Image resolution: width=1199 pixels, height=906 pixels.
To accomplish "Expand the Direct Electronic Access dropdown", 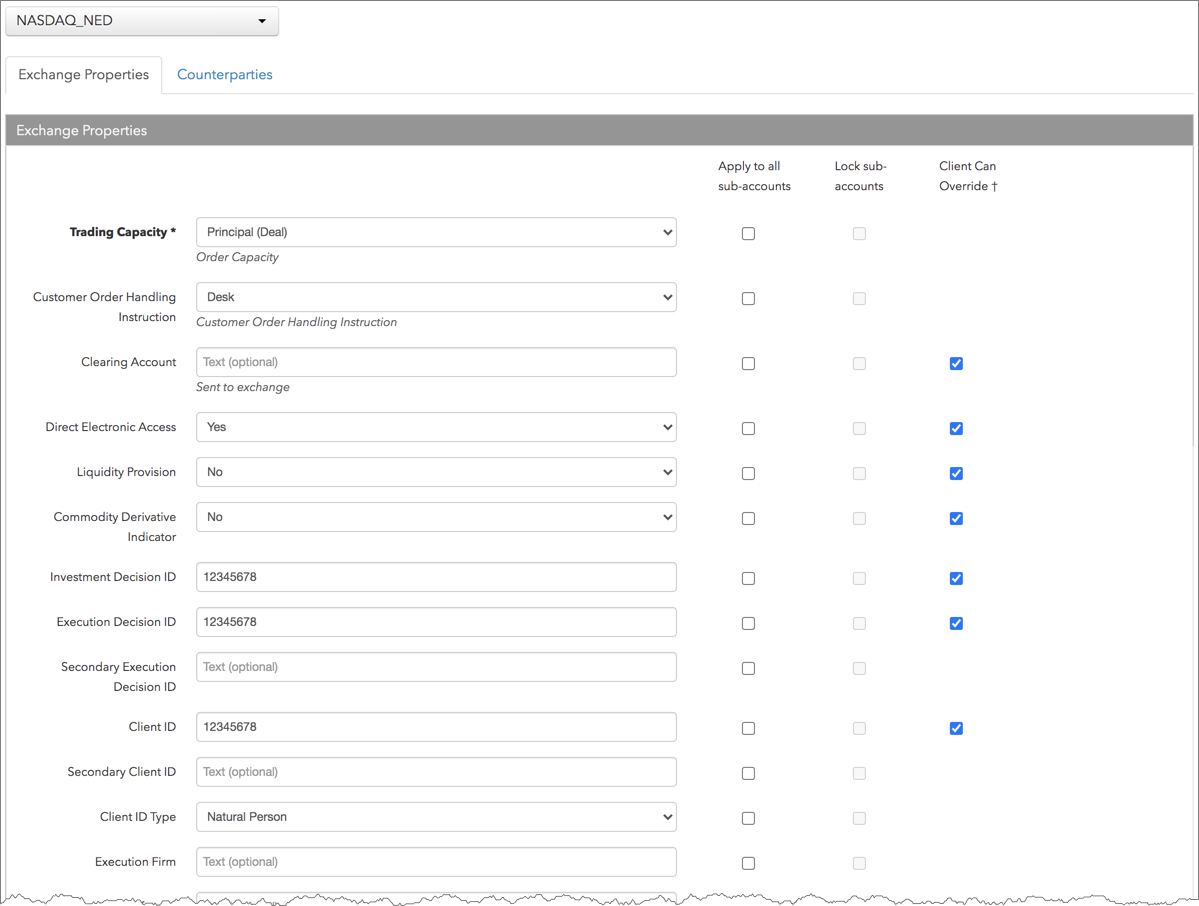I will point(436,427).
